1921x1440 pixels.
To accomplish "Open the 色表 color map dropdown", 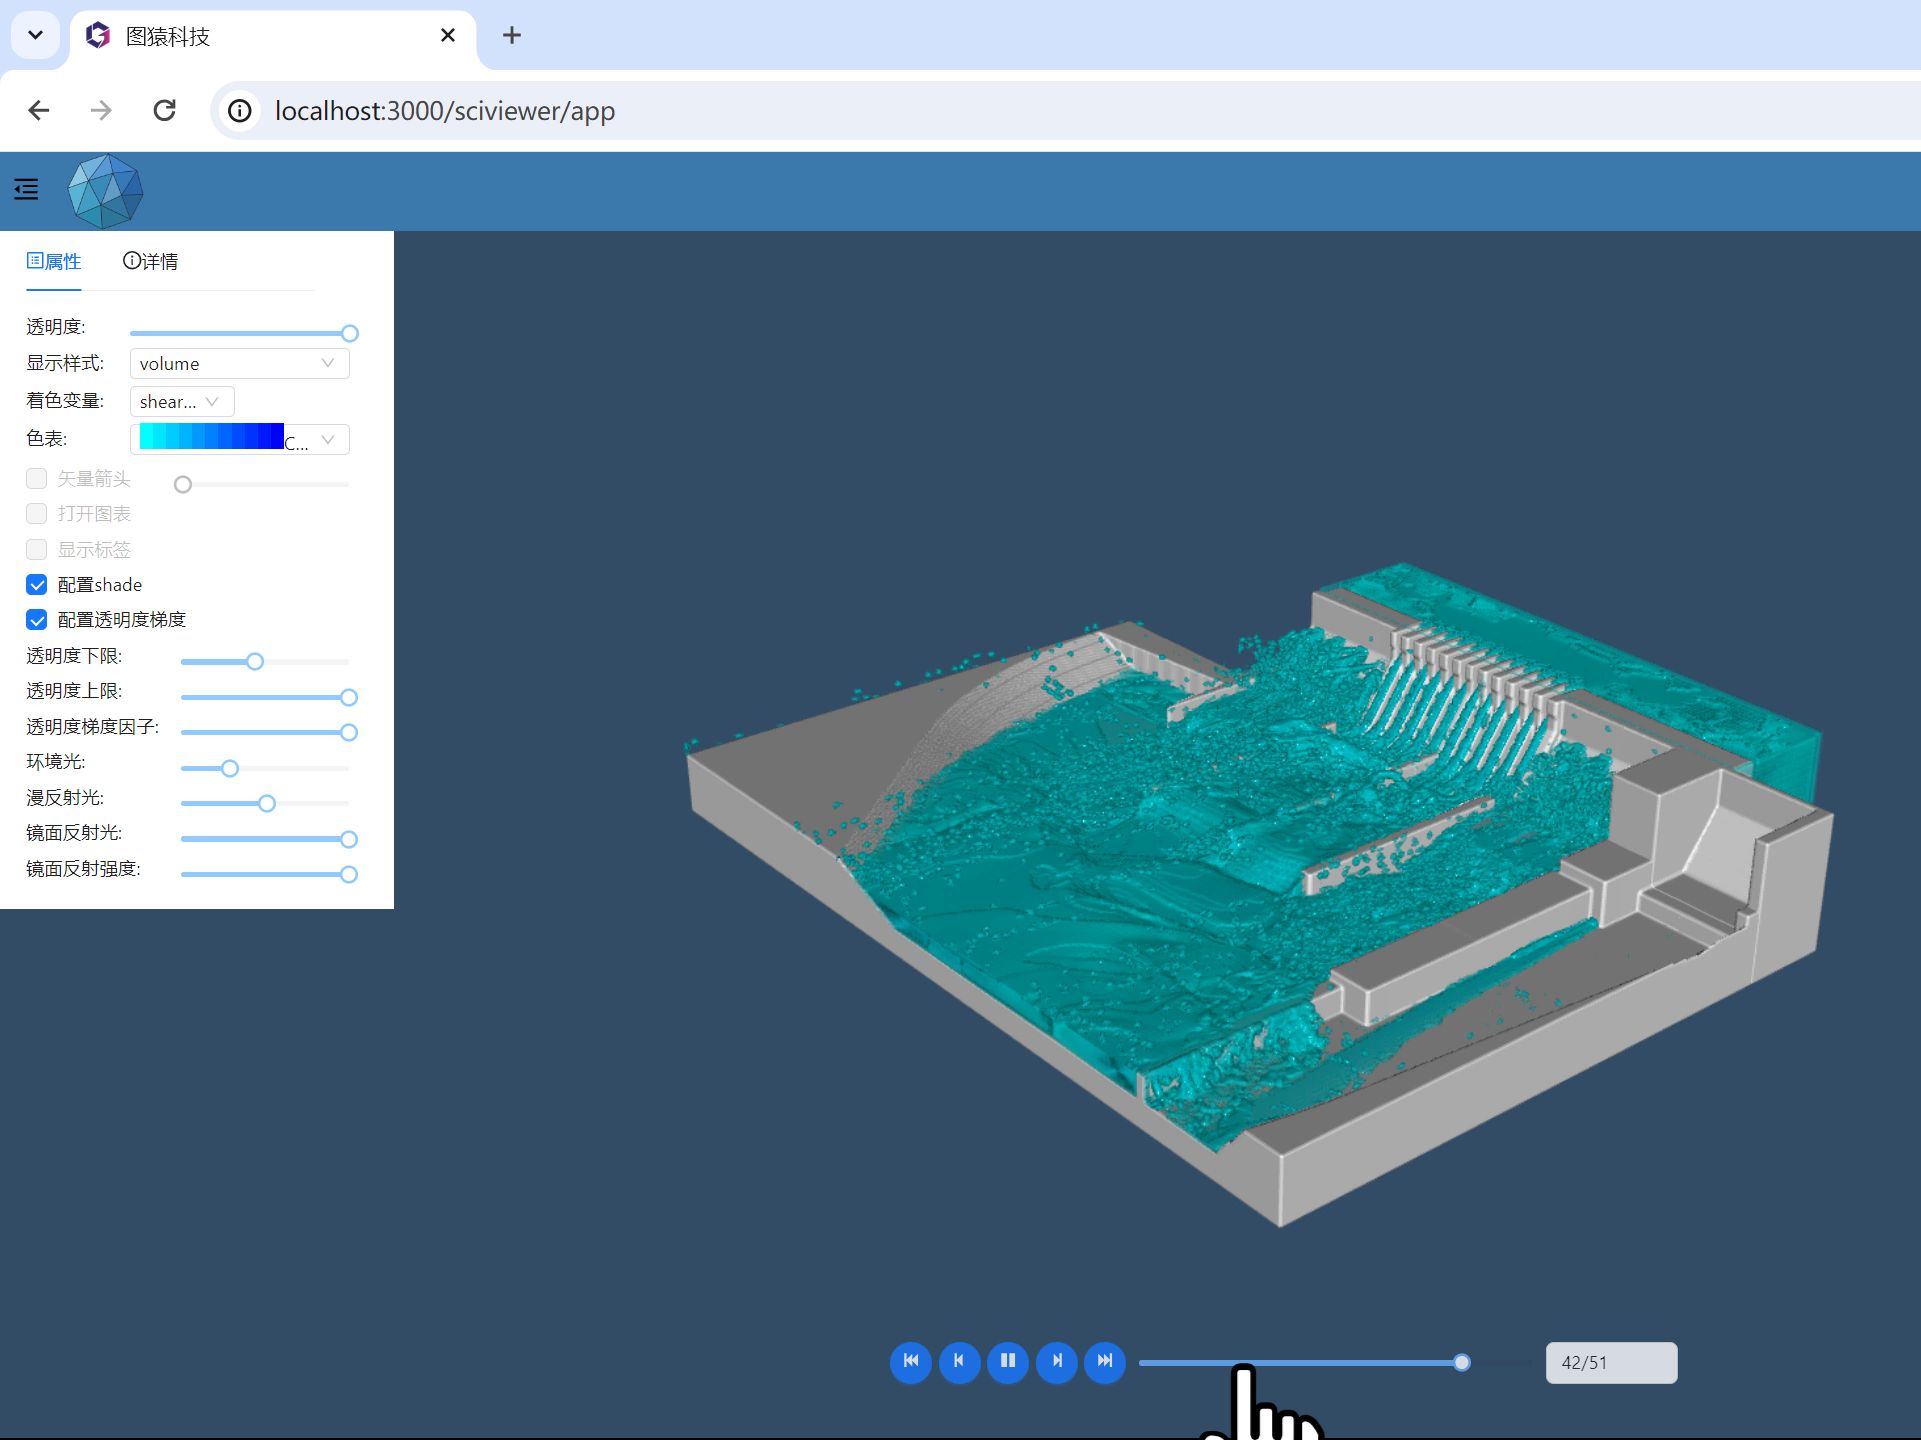I will tap(239, 439).
